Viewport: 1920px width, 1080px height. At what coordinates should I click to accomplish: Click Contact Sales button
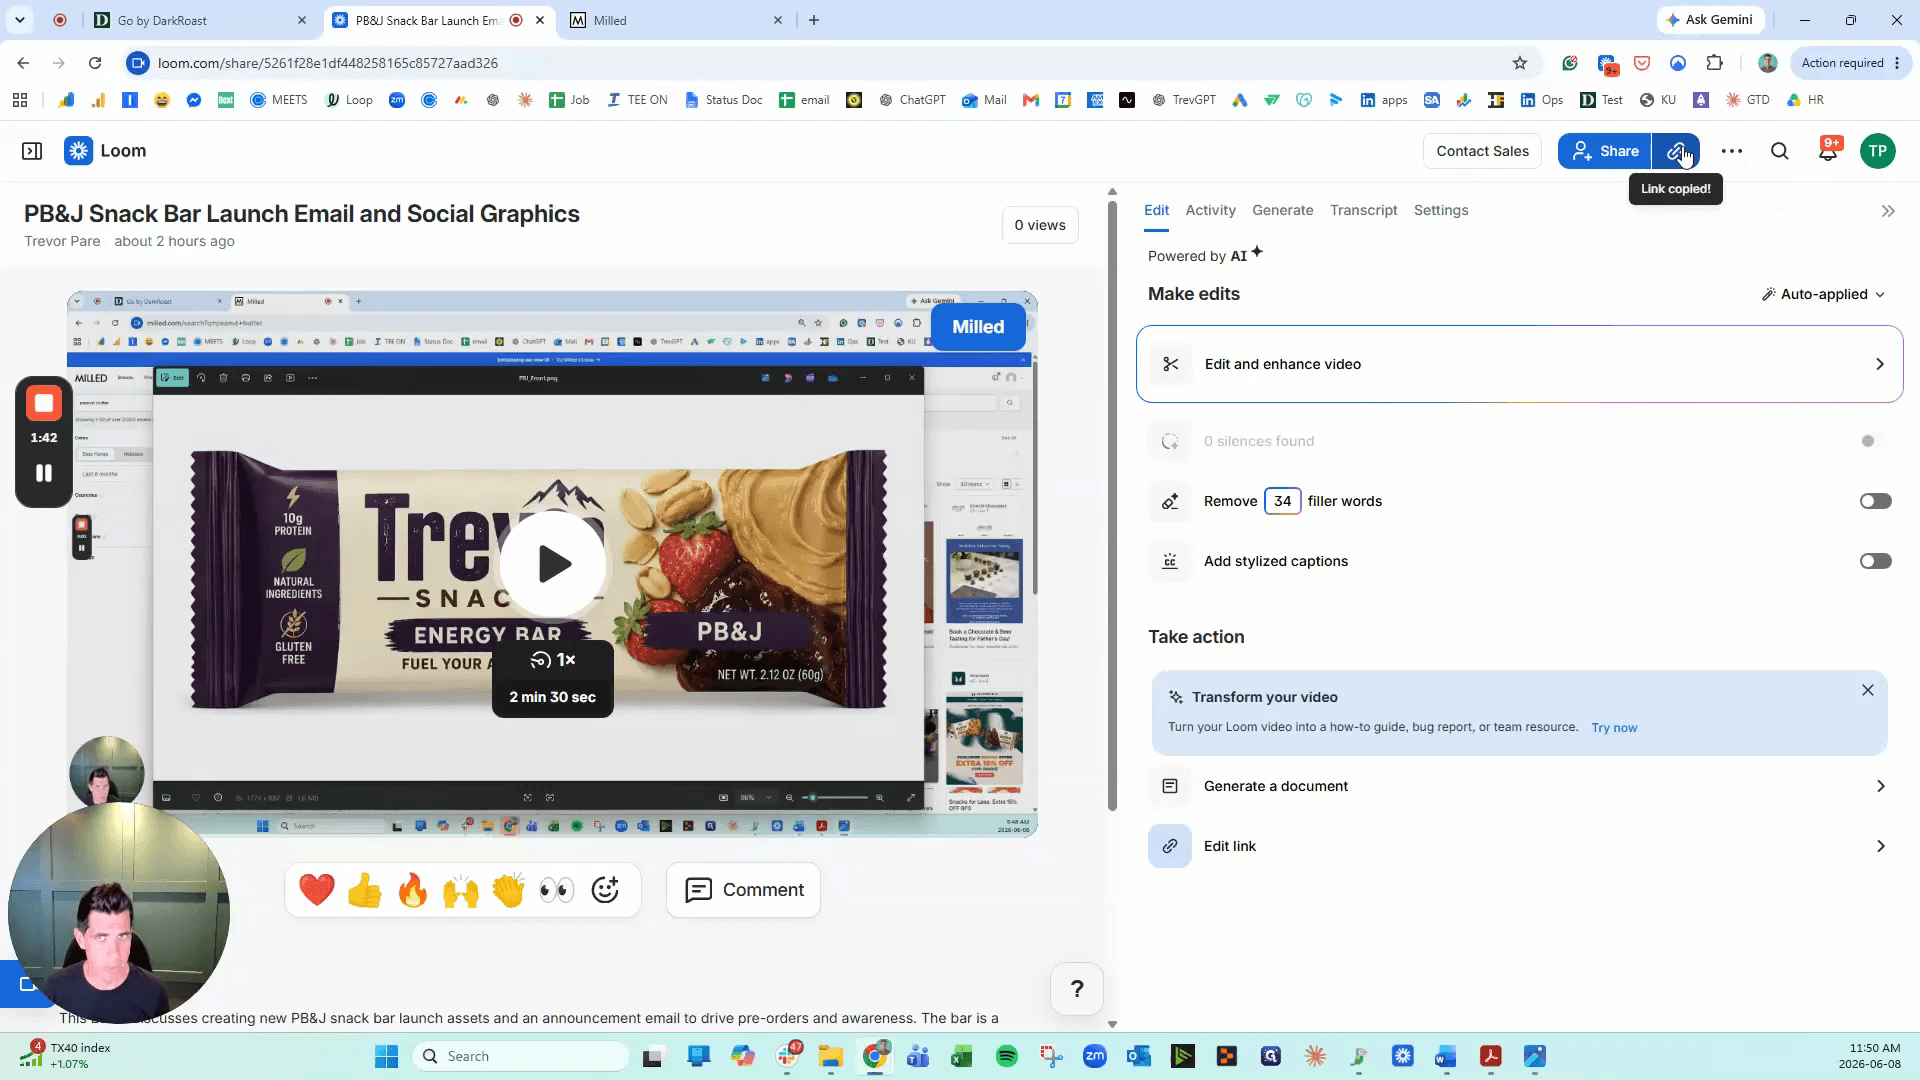coord(1482,151)
